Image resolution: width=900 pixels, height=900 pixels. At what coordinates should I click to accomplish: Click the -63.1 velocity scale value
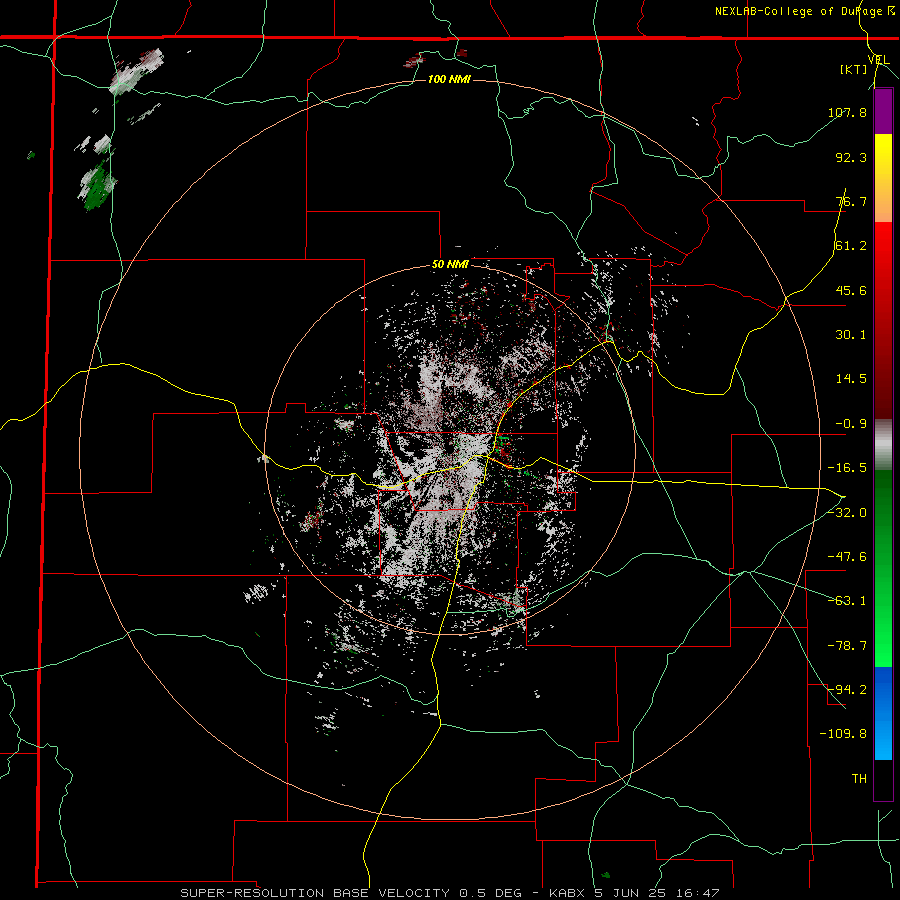tap(847, 601)
